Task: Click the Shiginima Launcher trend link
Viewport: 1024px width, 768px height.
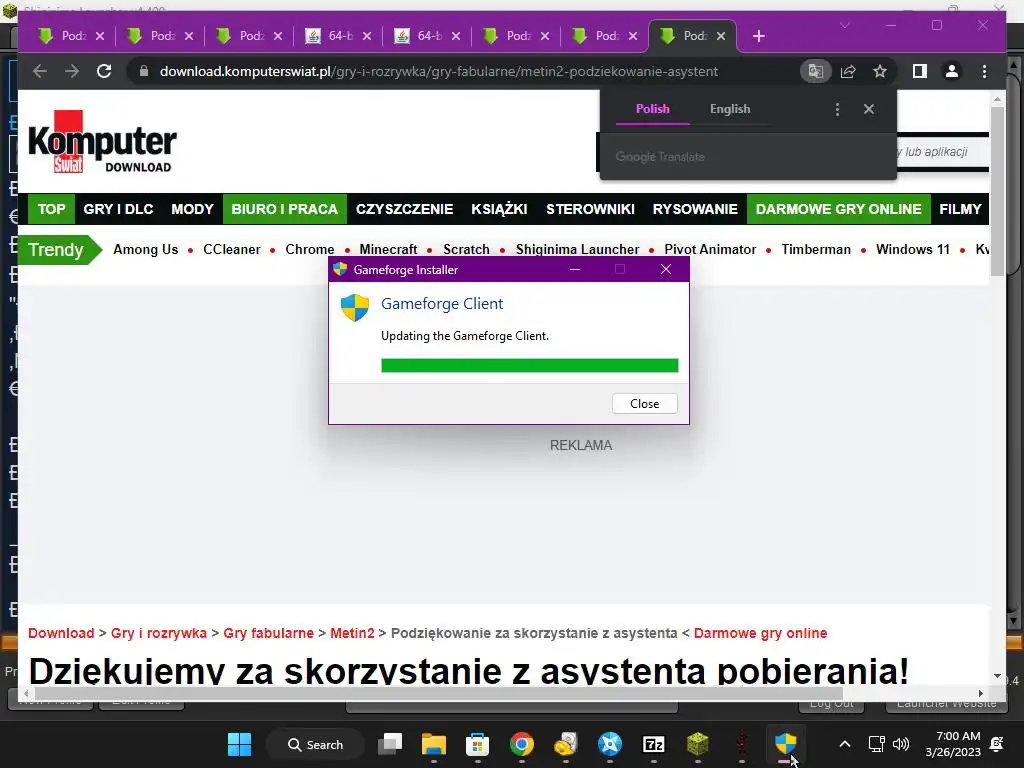Action: 577,249
